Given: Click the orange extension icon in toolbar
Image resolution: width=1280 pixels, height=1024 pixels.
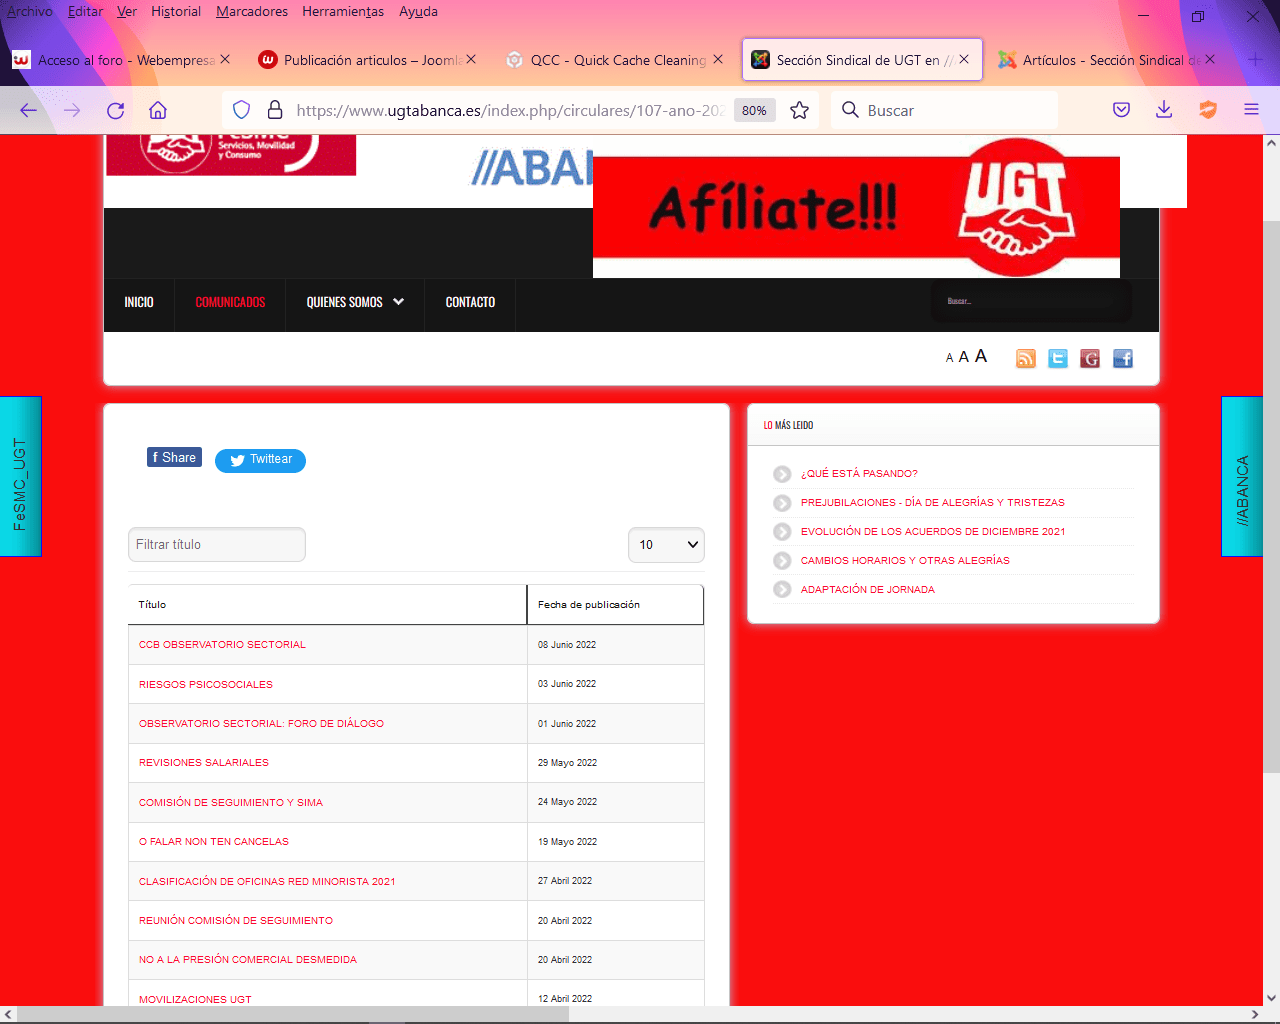Looking at the screenshot, I should [x=1208, y=110].
